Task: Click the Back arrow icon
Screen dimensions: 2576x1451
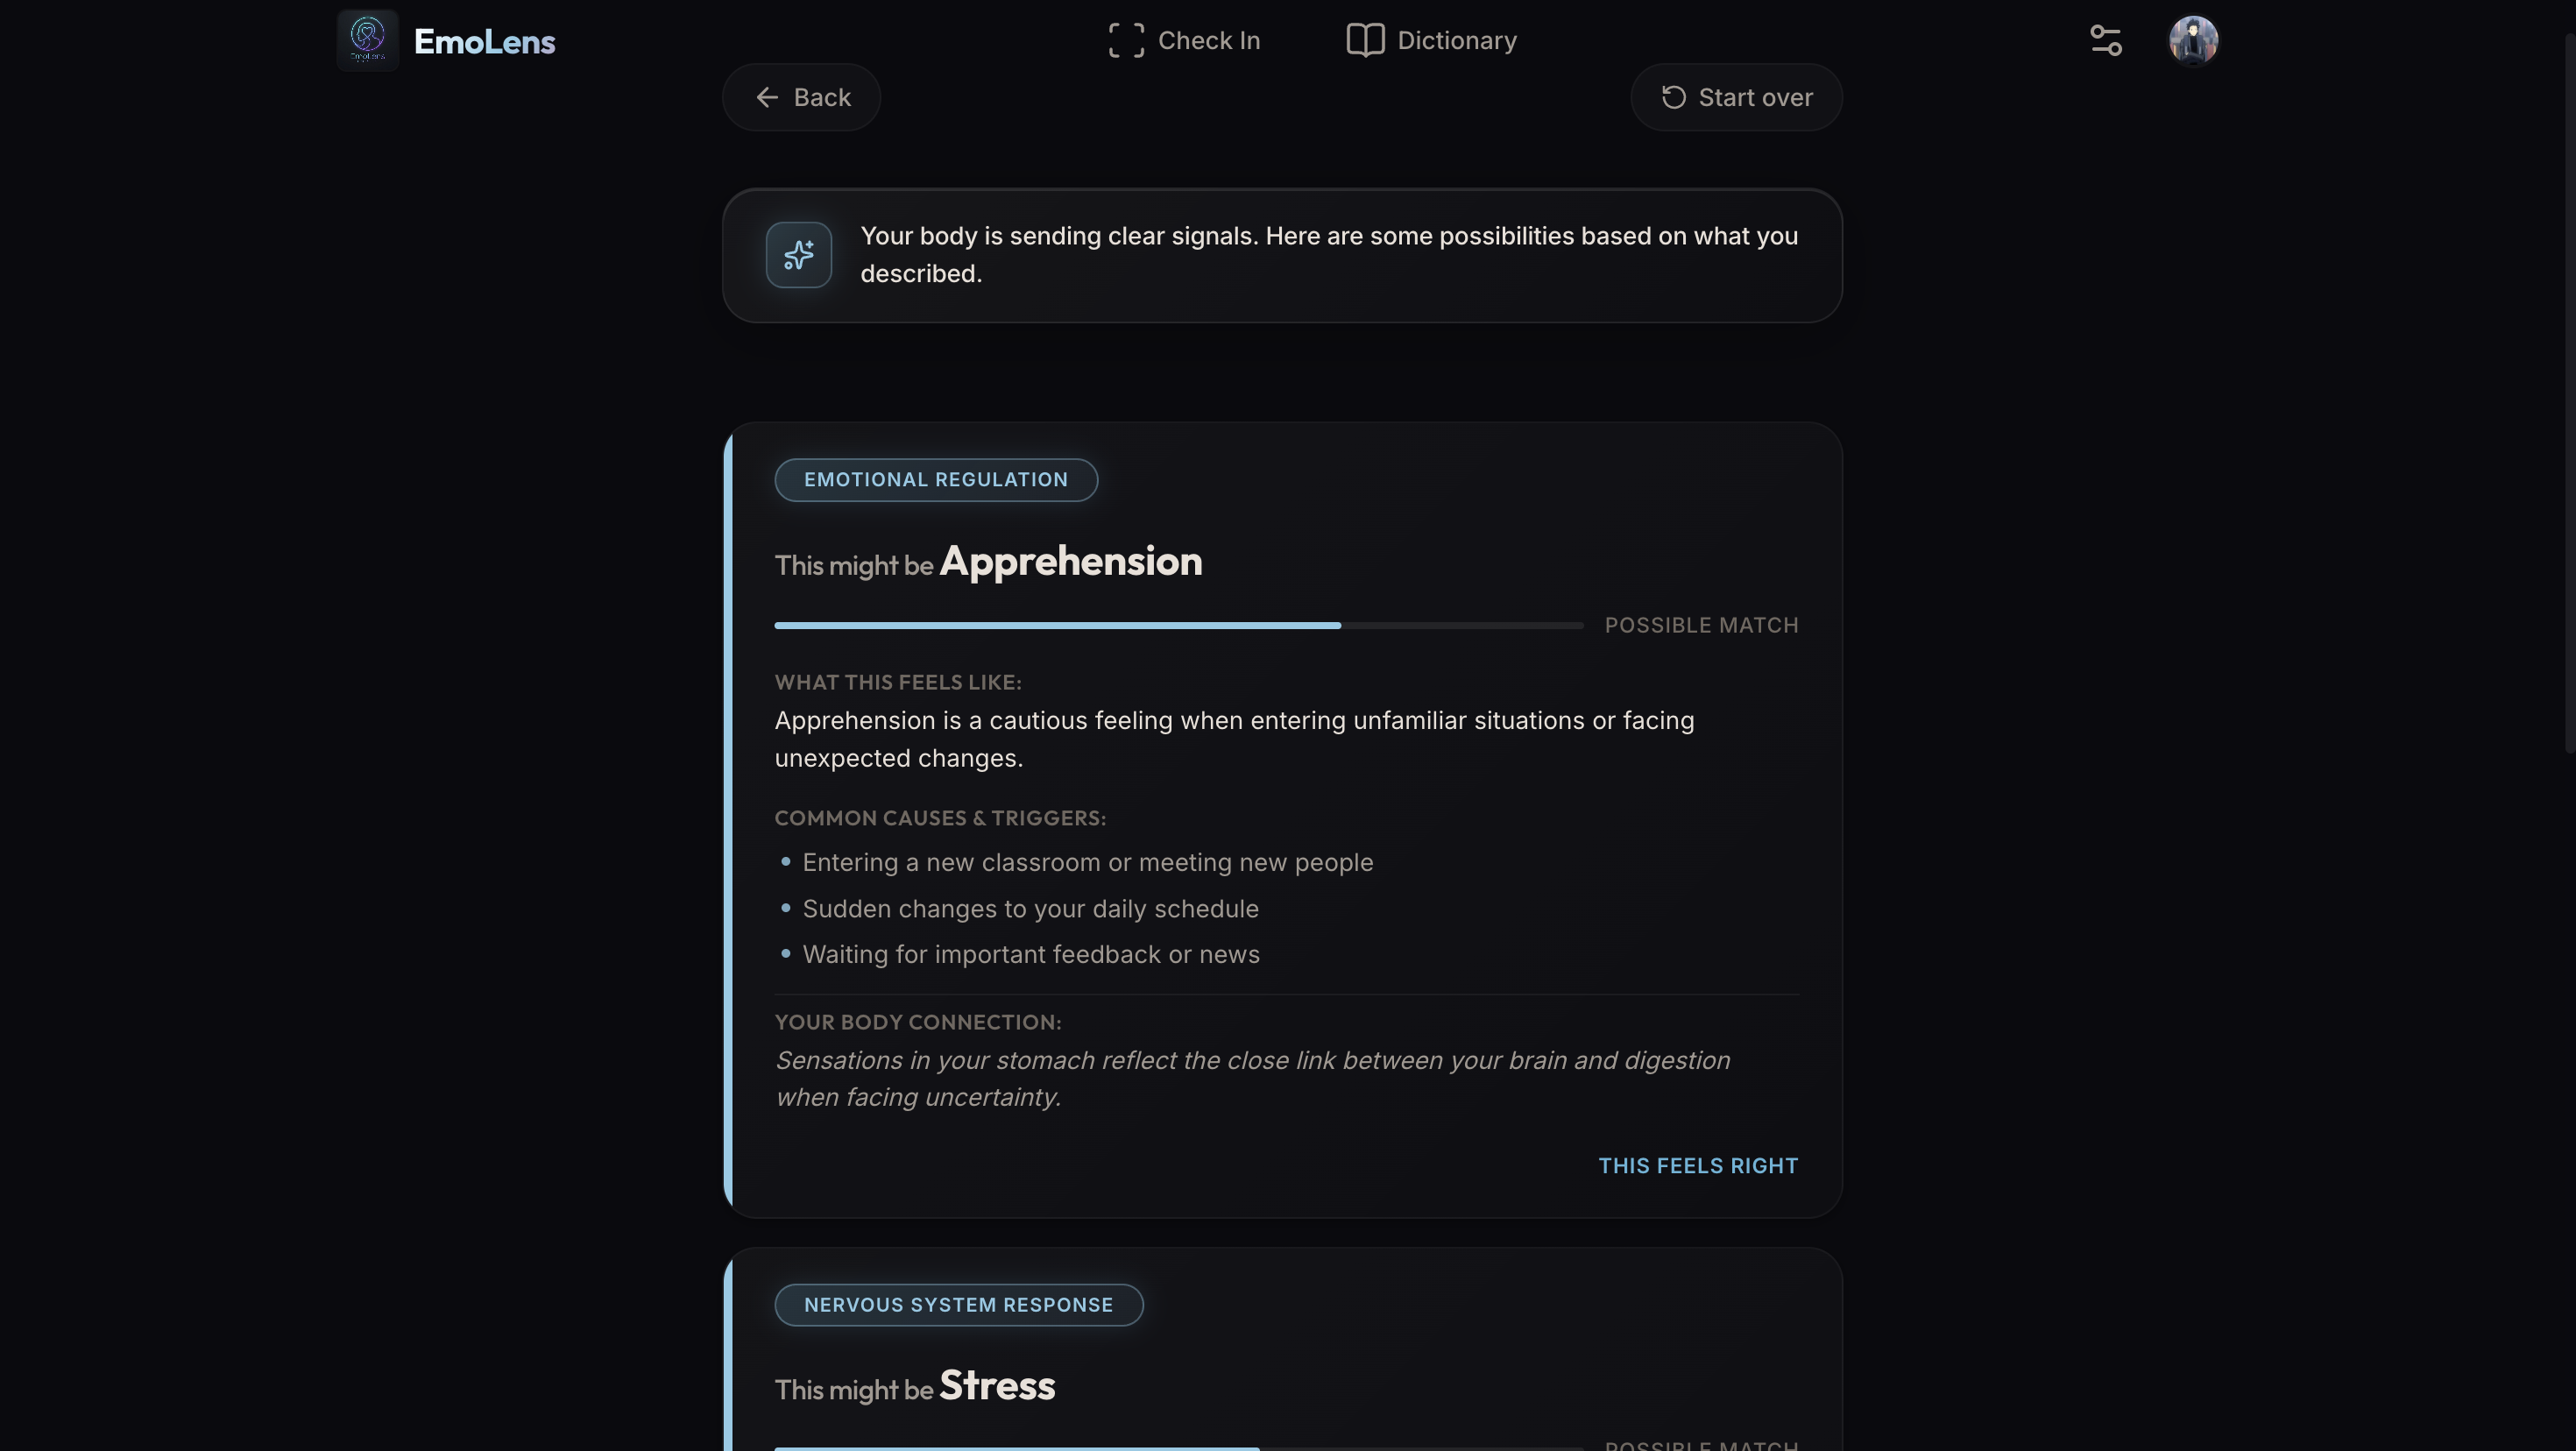Action: 767,98
